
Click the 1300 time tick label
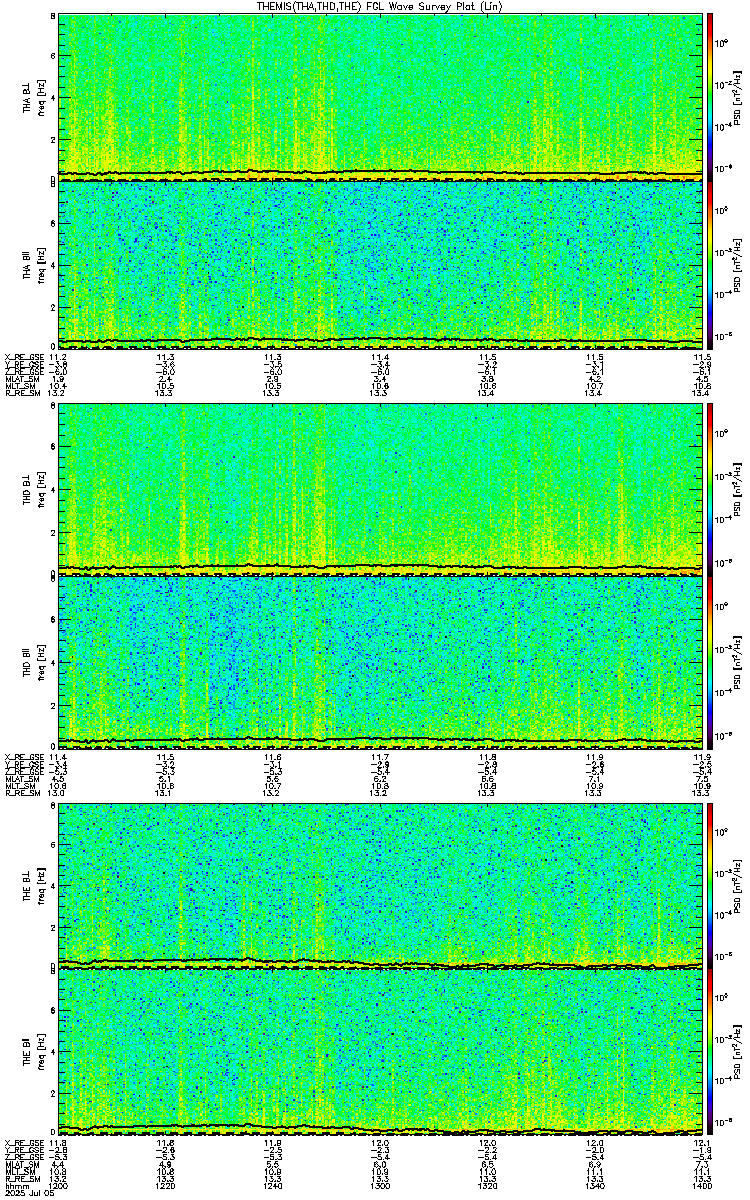(379, 1187)
